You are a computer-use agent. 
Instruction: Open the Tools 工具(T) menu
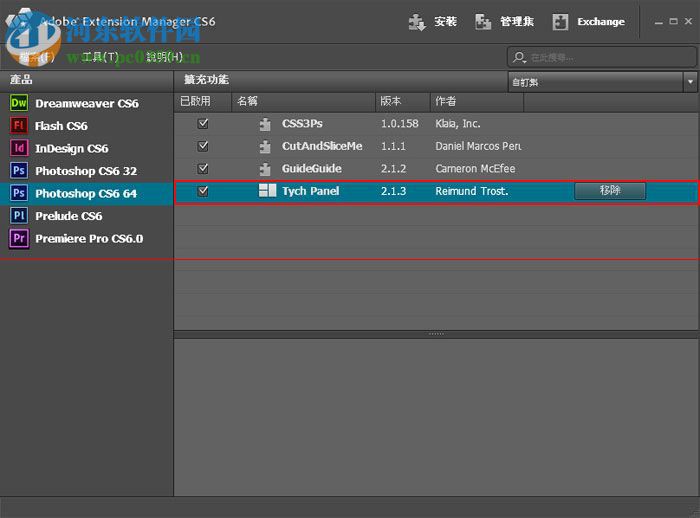(100, 57)
